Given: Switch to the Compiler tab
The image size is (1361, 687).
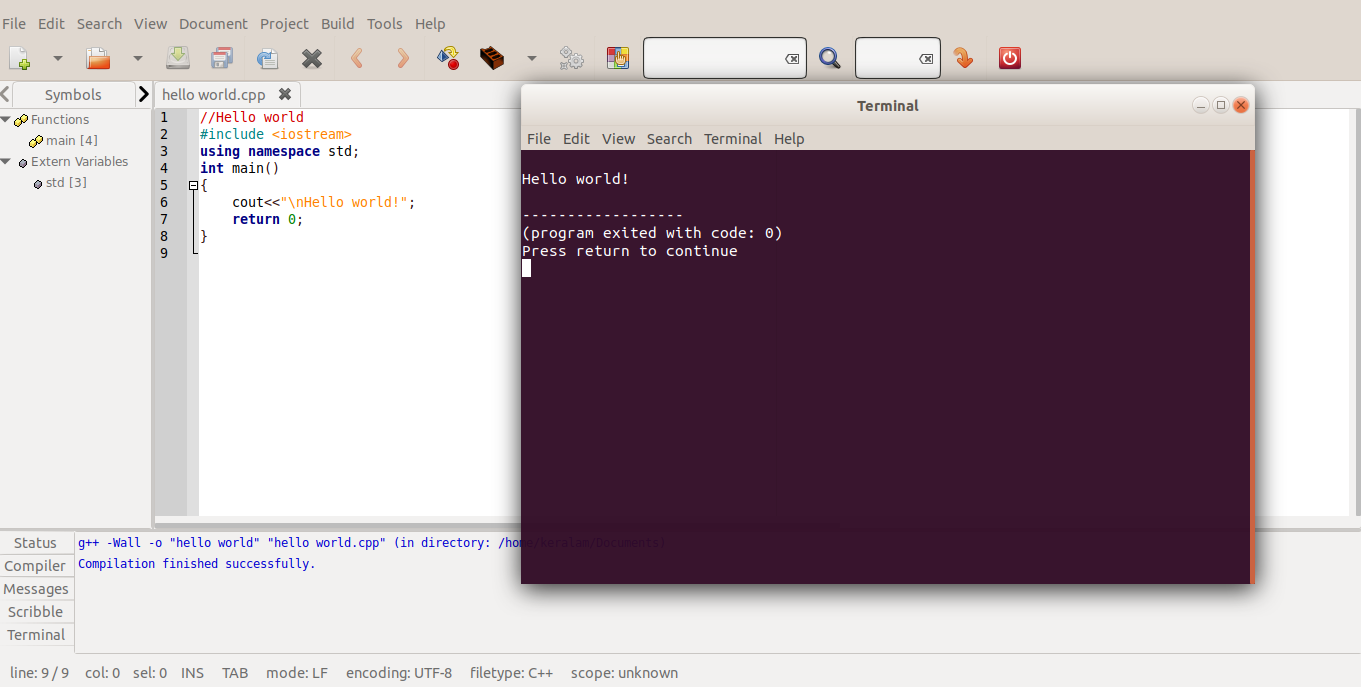Looking at the screenshot, I should pyautogui.click(x=35, y=566).
